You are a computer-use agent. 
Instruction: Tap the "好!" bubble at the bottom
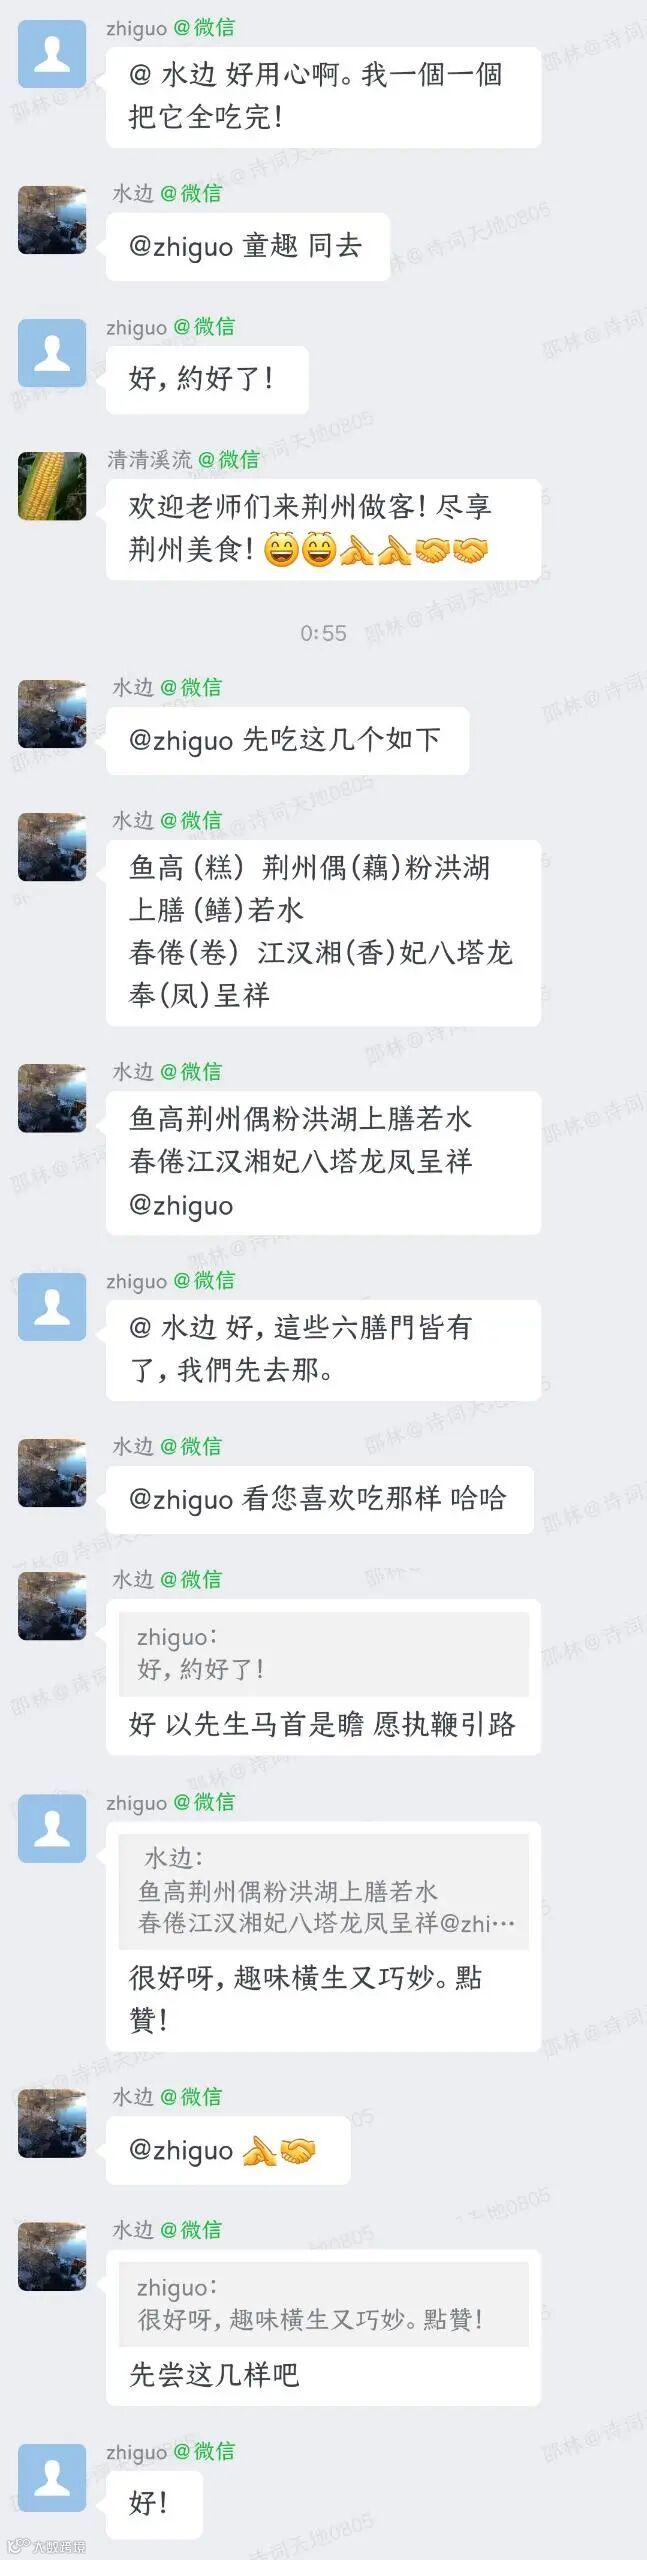[154, 2504]
